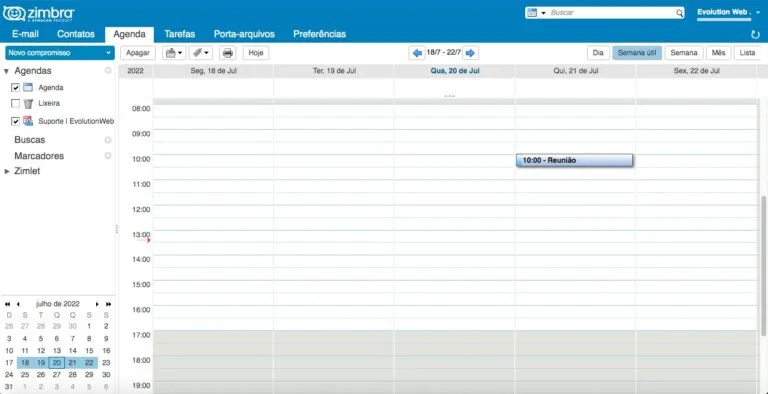Screen dimensions: 768x394
Task: Select day 13 in the mini calendar
Action: (x=57, y=351)
